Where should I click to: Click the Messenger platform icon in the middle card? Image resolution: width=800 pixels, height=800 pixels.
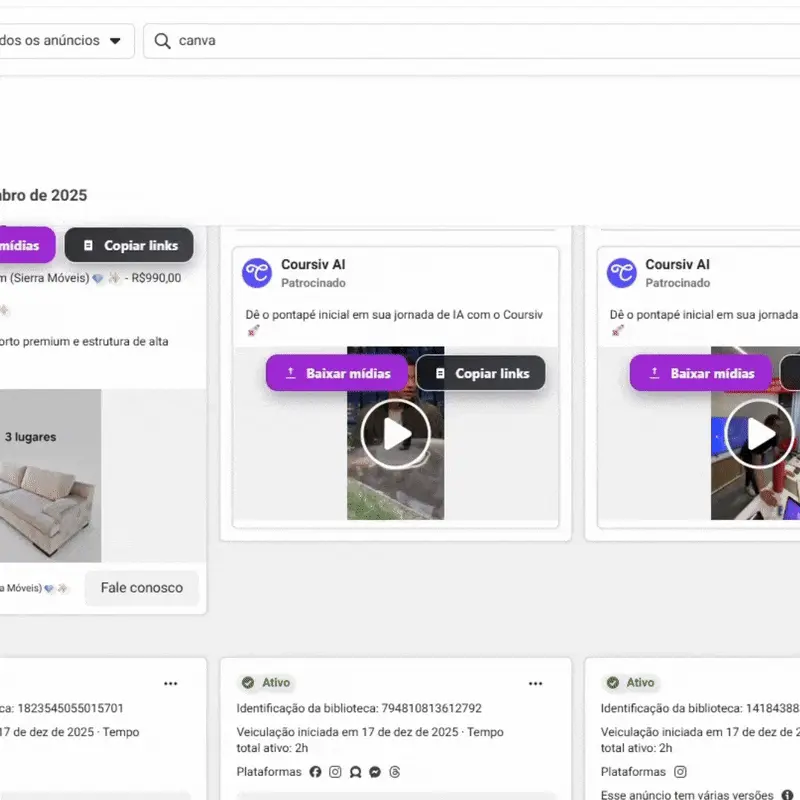[375, 772]
